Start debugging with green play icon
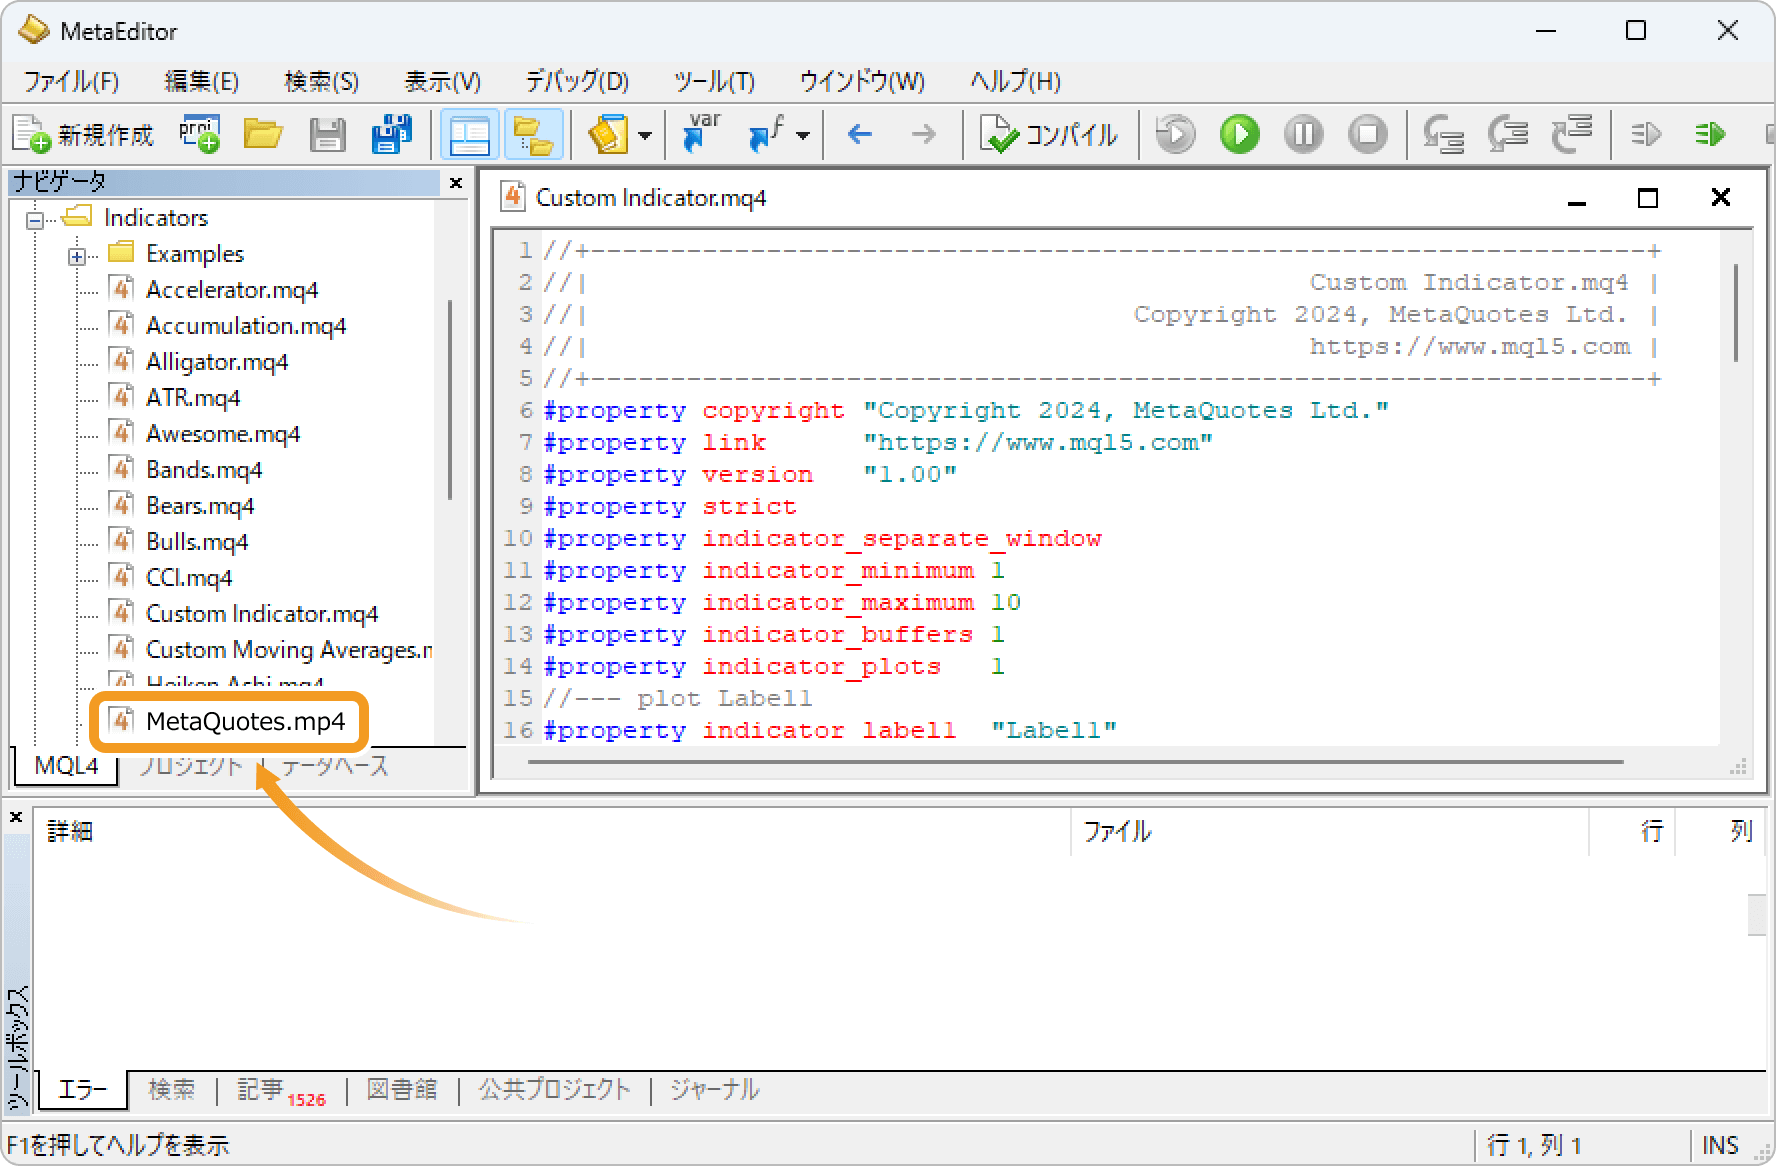The image size is (1776, 1166). [1239, 134]
